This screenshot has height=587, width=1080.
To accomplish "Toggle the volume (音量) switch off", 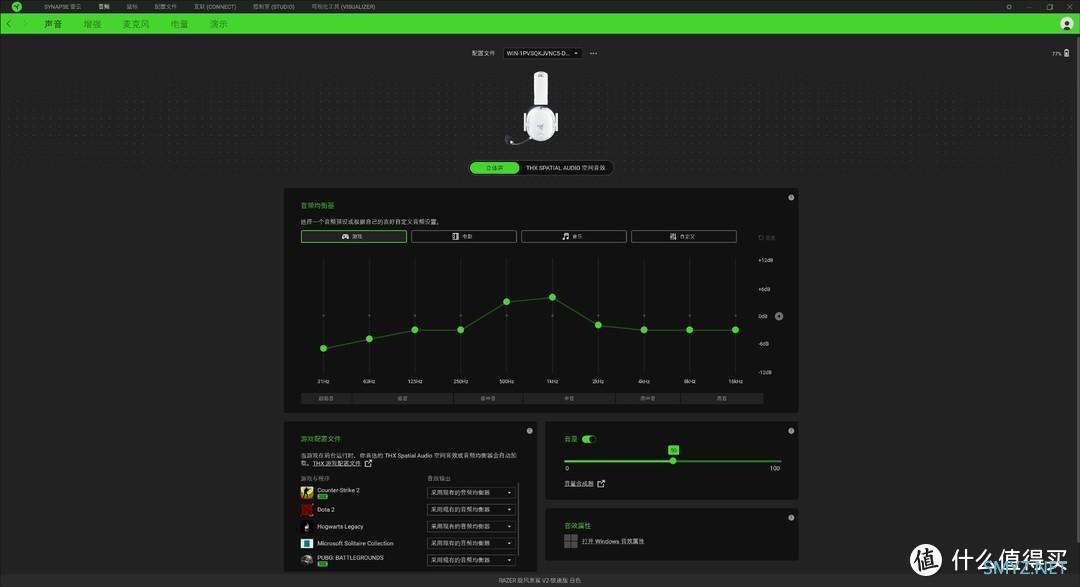I will click(x=589, y=439).
